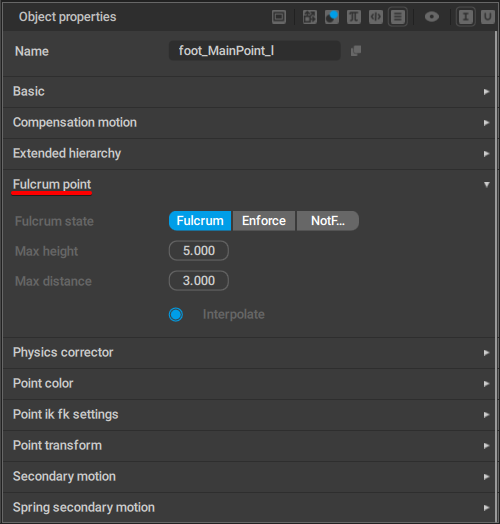Click the shapes with arrows icon
Viewport: 500px width, 524px height.
[x=309, y=17]
